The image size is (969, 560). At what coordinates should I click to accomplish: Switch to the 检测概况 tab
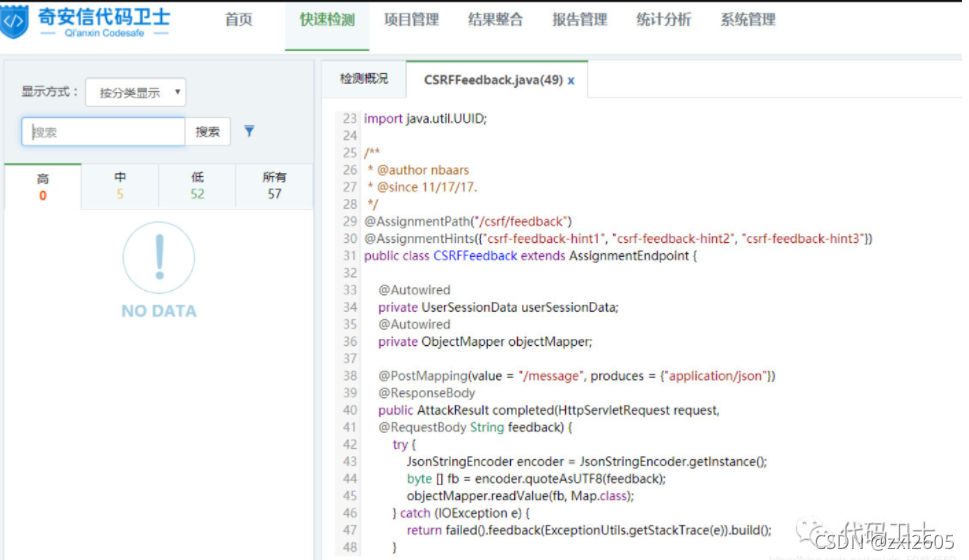coord(364,78)
